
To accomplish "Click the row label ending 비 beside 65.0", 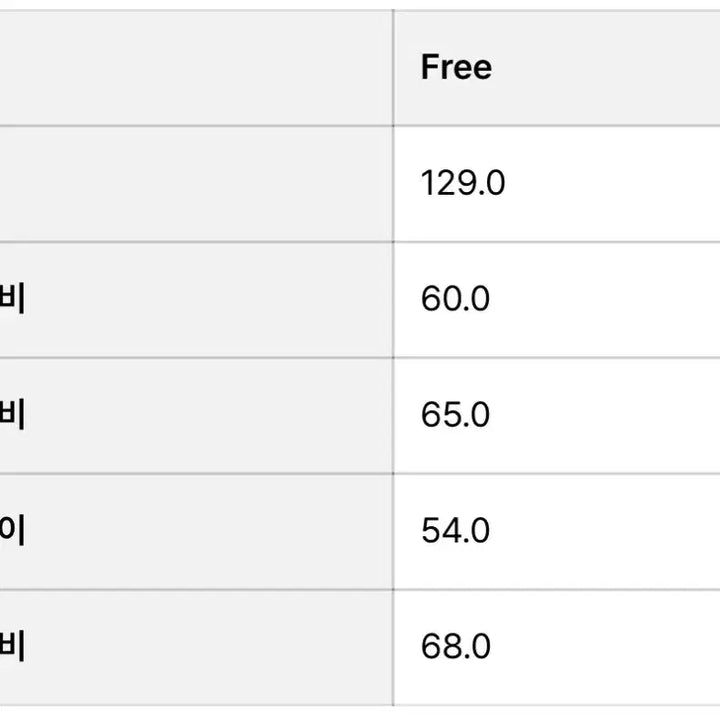I will (x=12, y=415).
